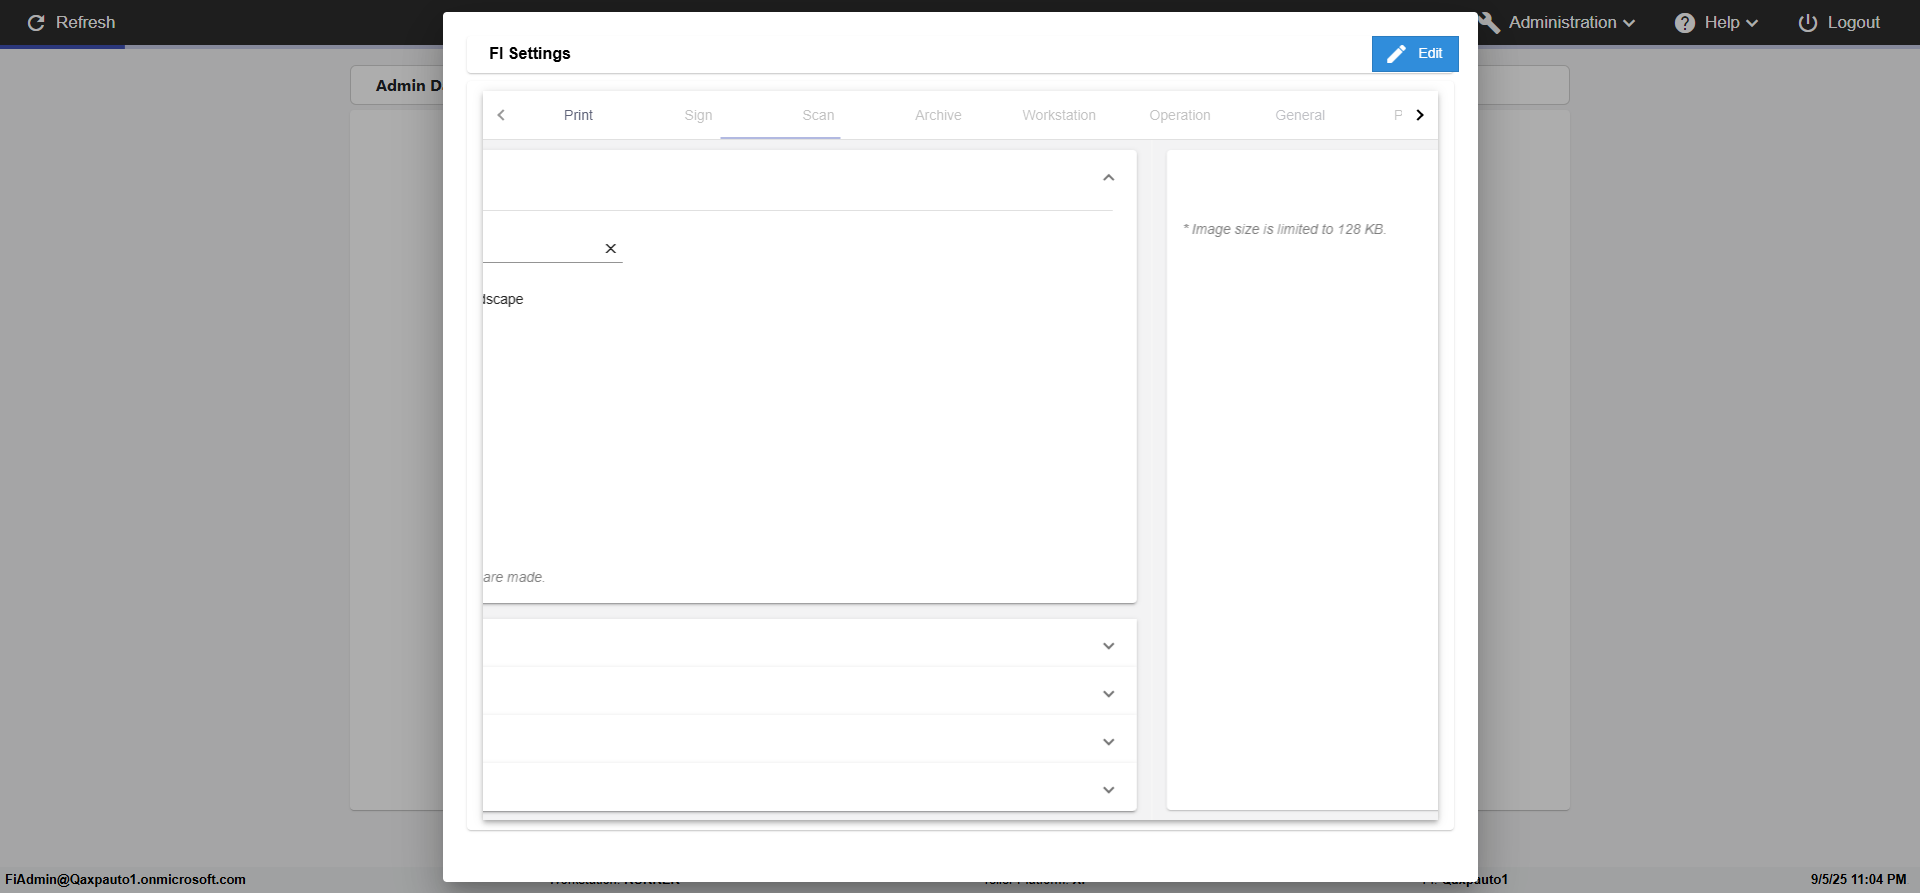Click the Logout power icon

point(1808,23)
